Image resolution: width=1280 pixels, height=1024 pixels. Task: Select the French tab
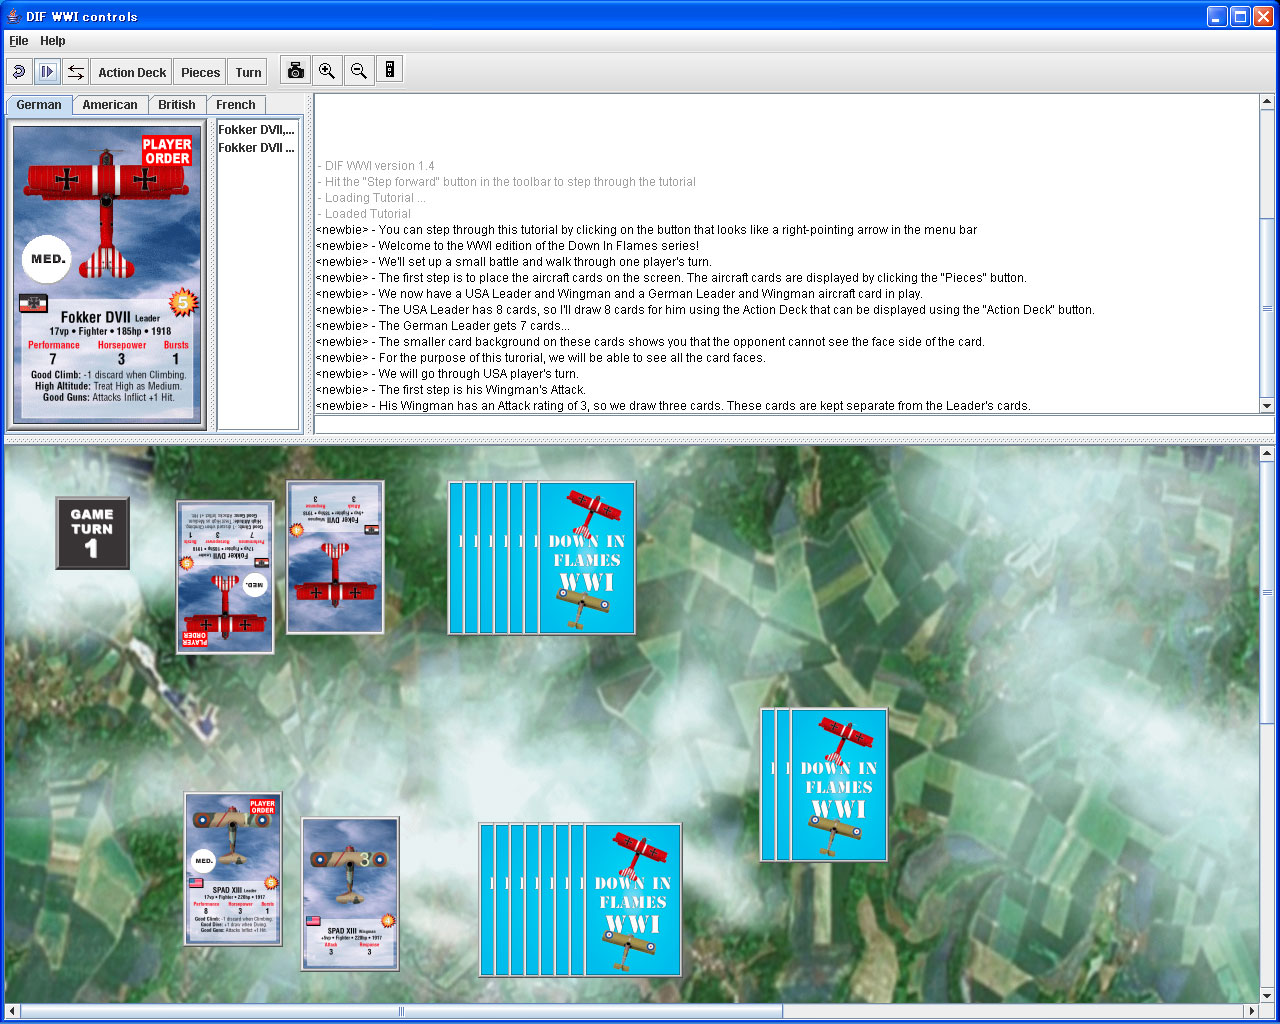coord(236,104)
